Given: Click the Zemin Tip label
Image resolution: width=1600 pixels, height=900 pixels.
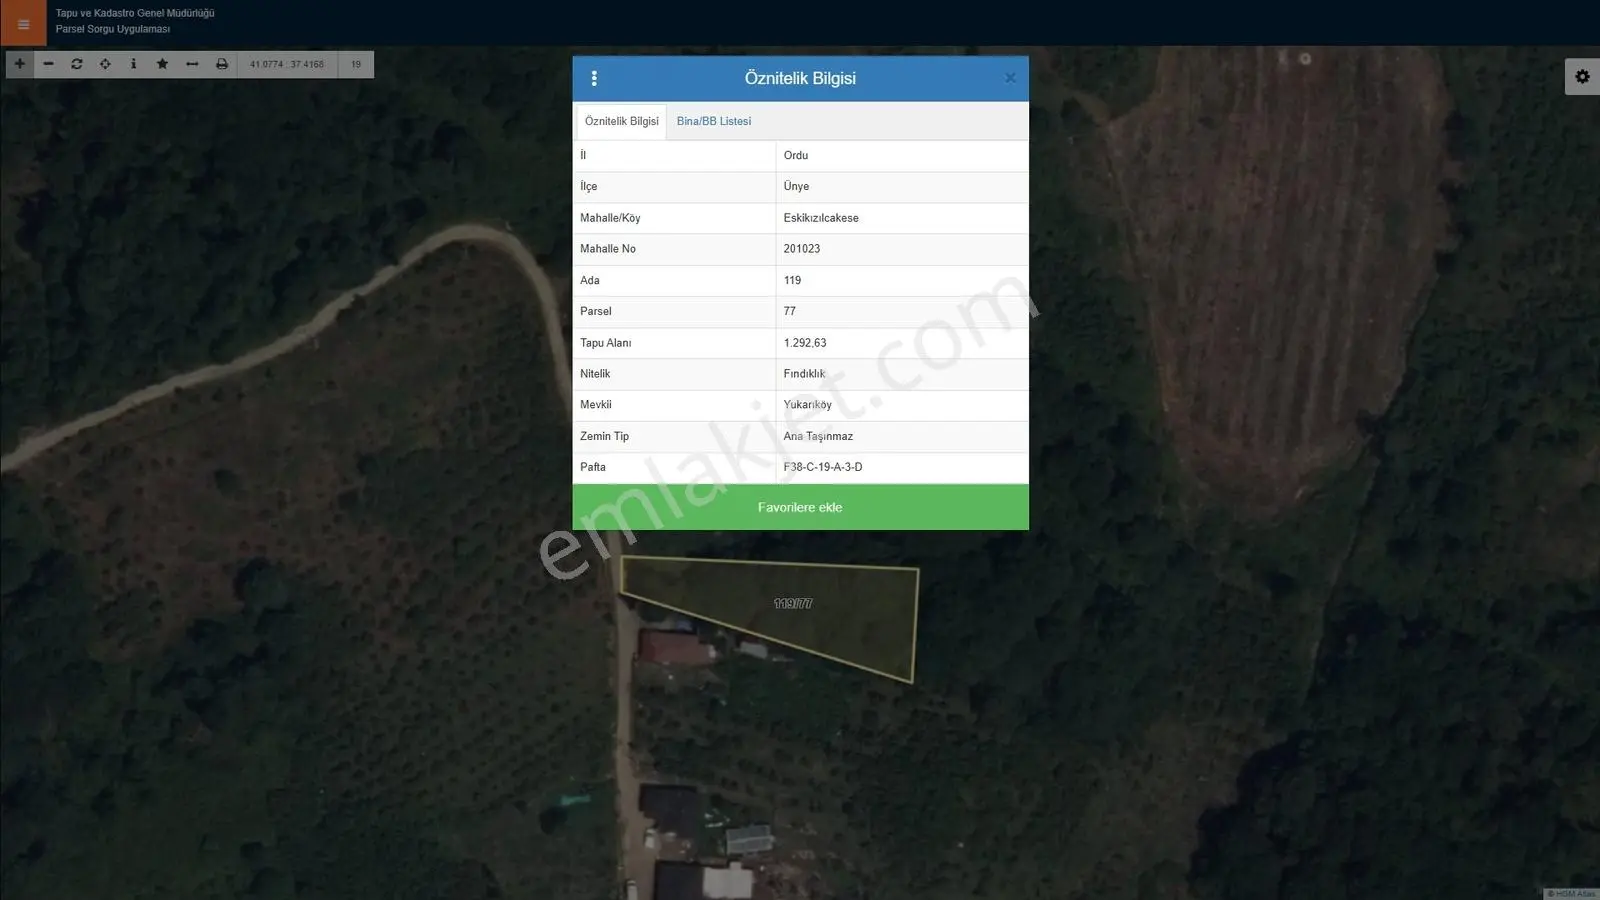Looking at the screenshot, I should pyautogui.click(x=604, y=436).
